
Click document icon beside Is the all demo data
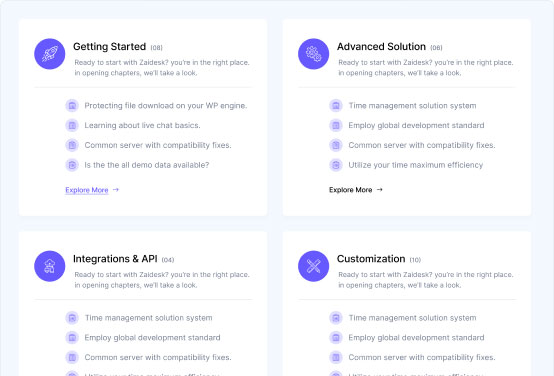click(x=72, y=165)
